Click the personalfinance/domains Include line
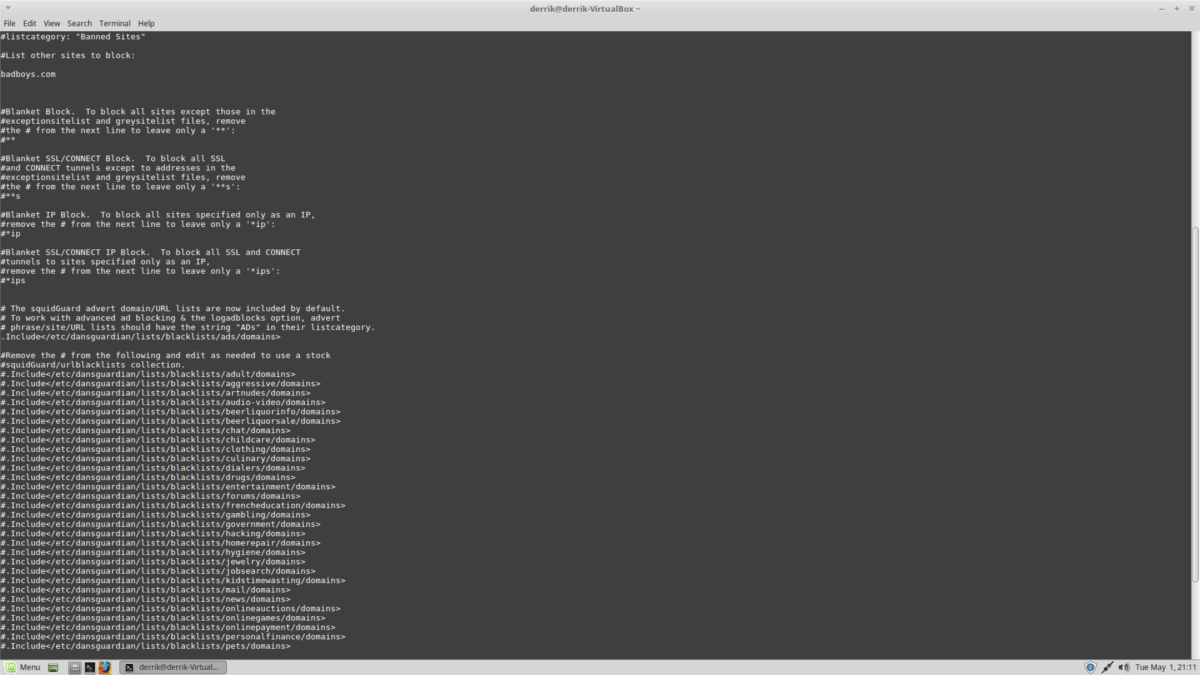Image resolution: width=1200 pixels, height=675 pixels. click(173, 636)
